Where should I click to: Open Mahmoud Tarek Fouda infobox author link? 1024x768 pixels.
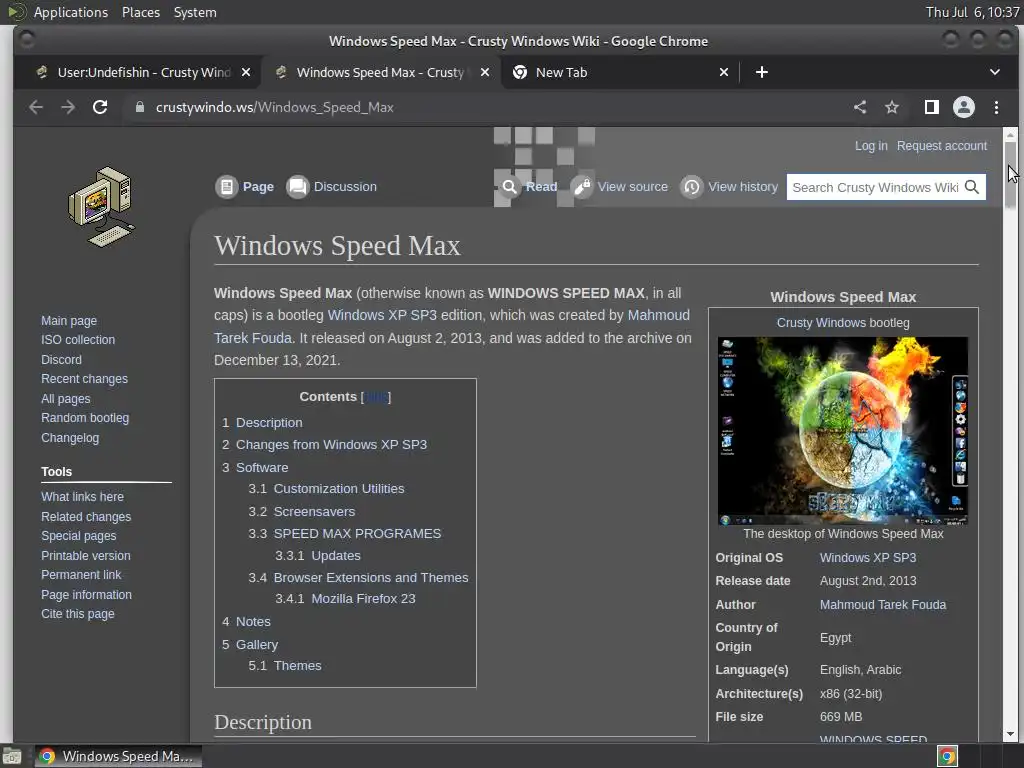pos(882,605)
